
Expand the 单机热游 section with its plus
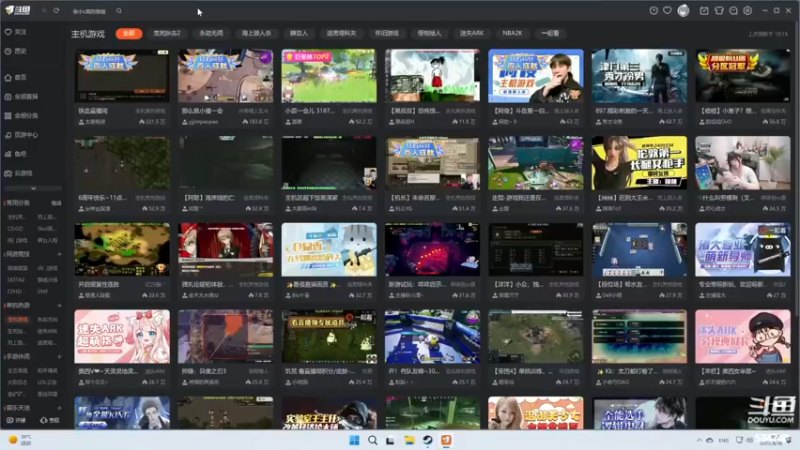pyautogui.click(x=59, y=306)
